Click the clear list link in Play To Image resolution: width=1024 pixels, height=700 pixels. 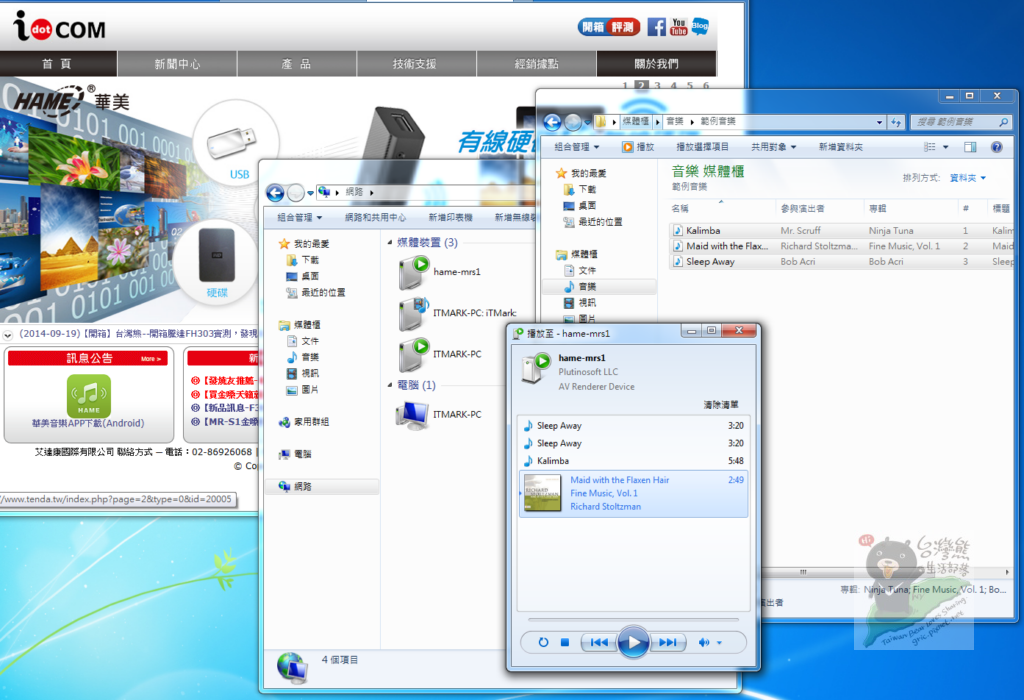point(721,405)
